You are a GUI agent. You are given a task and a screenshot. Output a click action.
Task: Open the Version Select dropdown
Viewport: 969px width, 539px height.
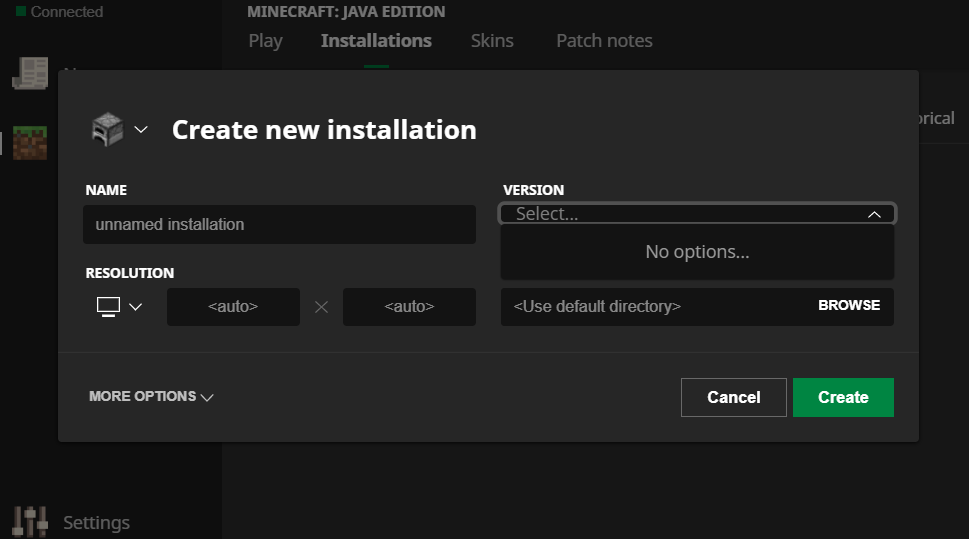click(x=697, y=214)
